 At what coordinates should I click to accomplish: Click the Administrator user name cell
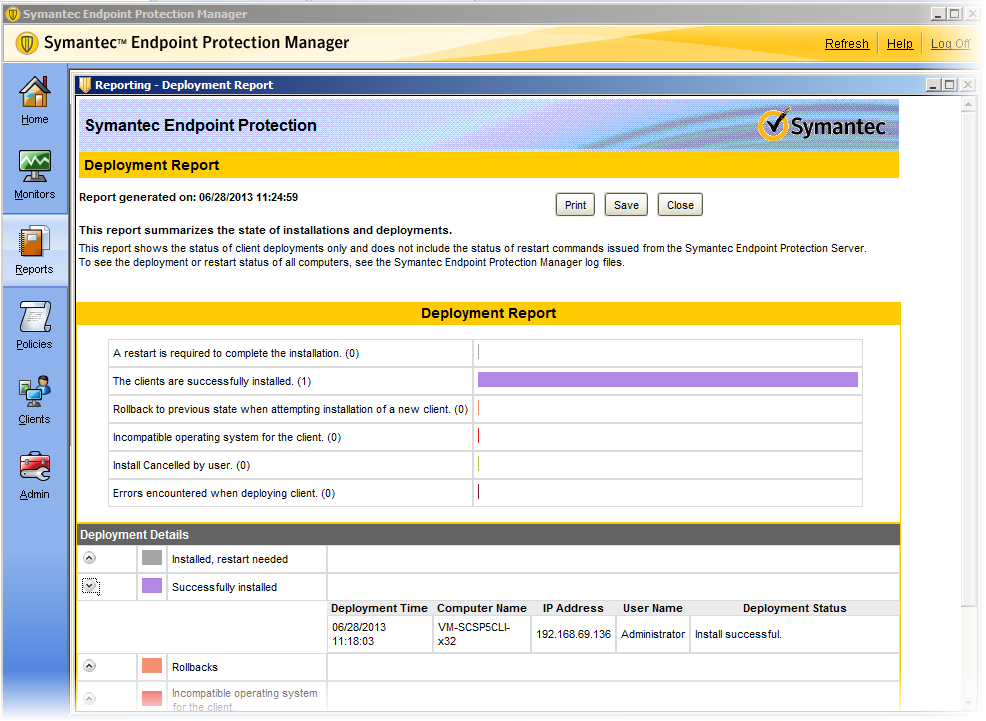(653, 634)
